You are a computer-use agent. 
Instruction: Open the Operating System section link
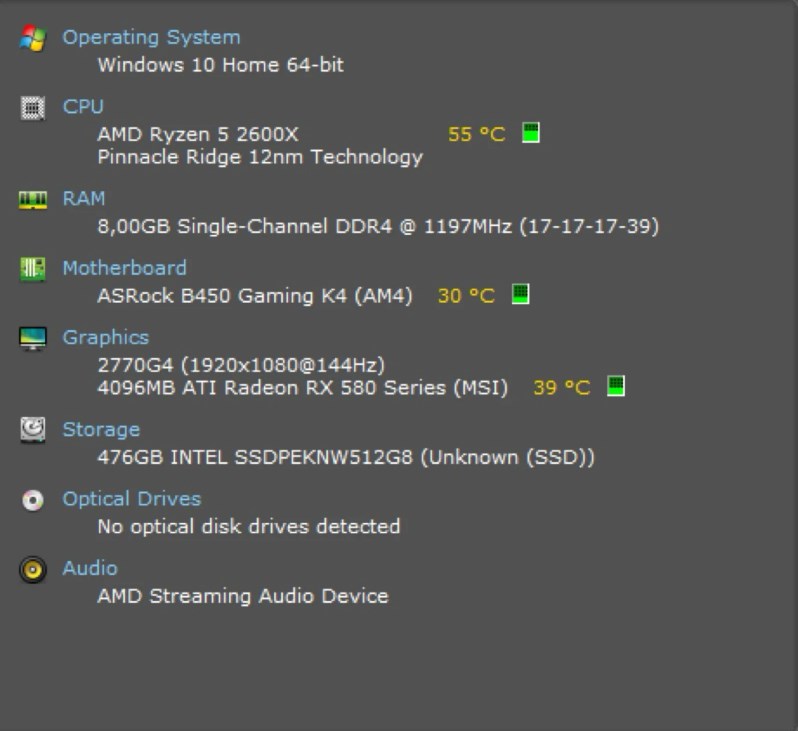pos(151,38)
